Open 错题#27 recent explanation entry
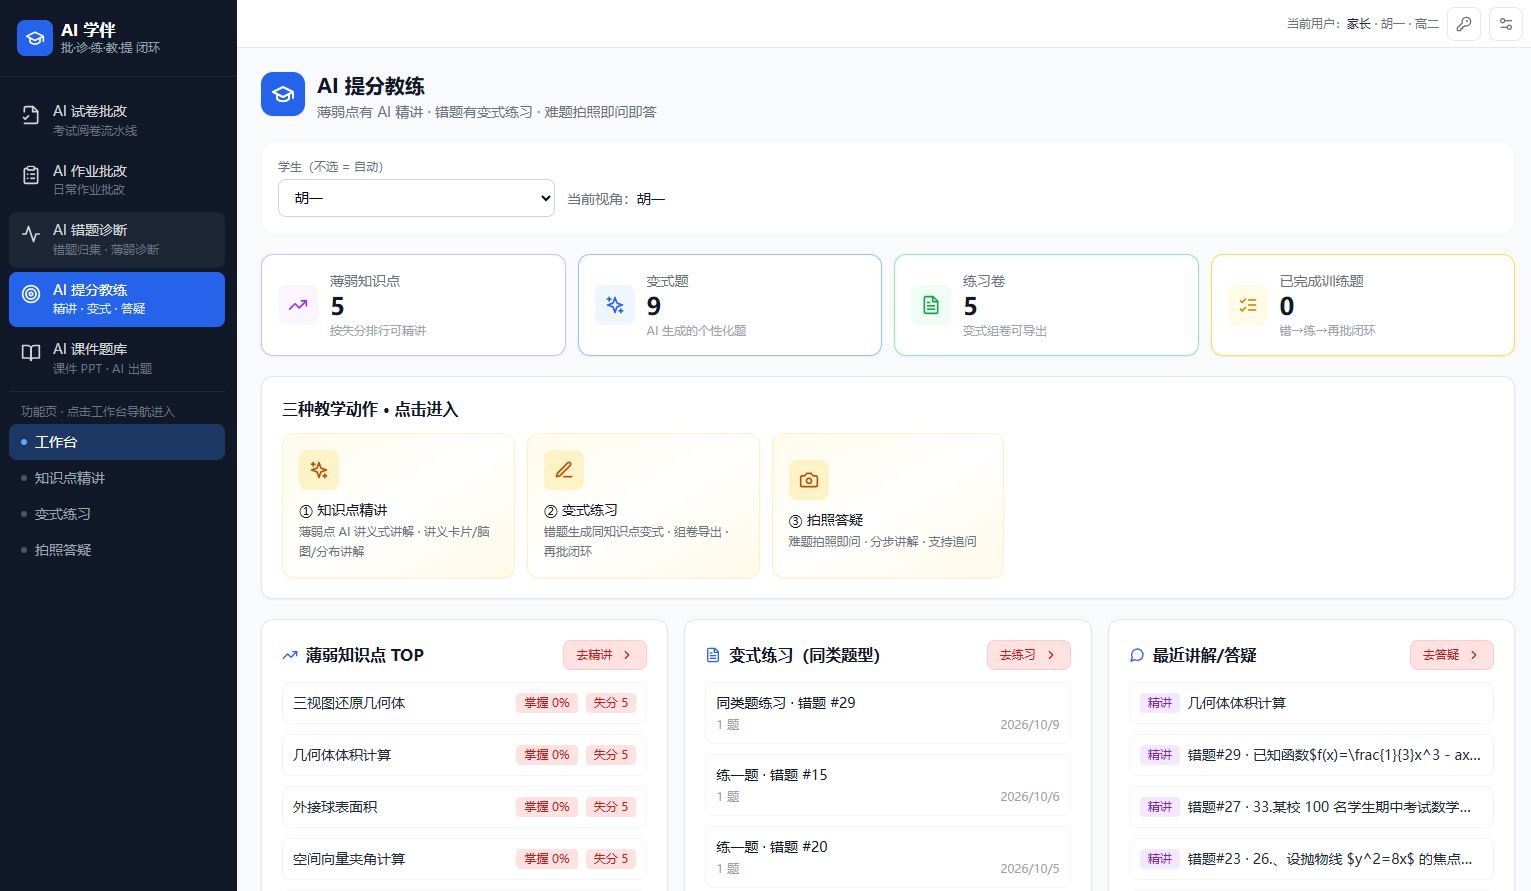 tap(1311, 807)
